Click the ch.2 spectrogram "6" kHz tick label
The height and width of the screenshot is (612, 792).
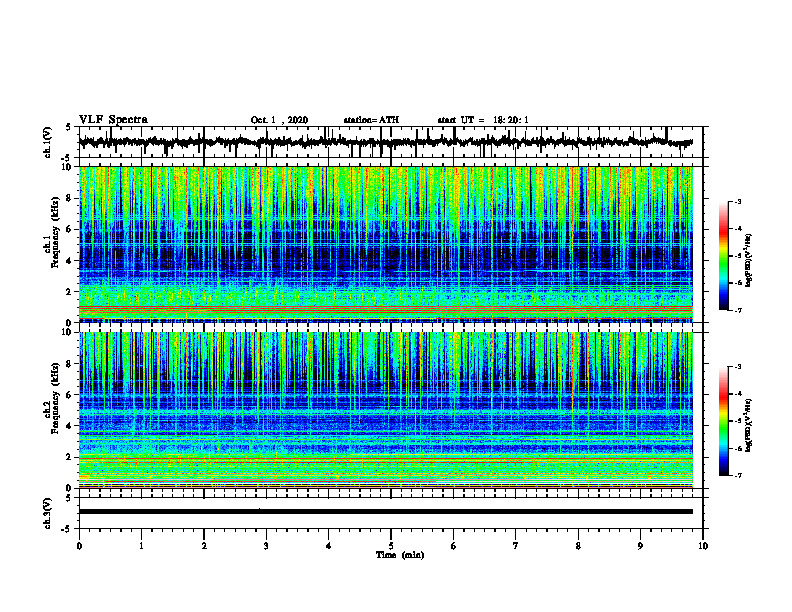70,395
